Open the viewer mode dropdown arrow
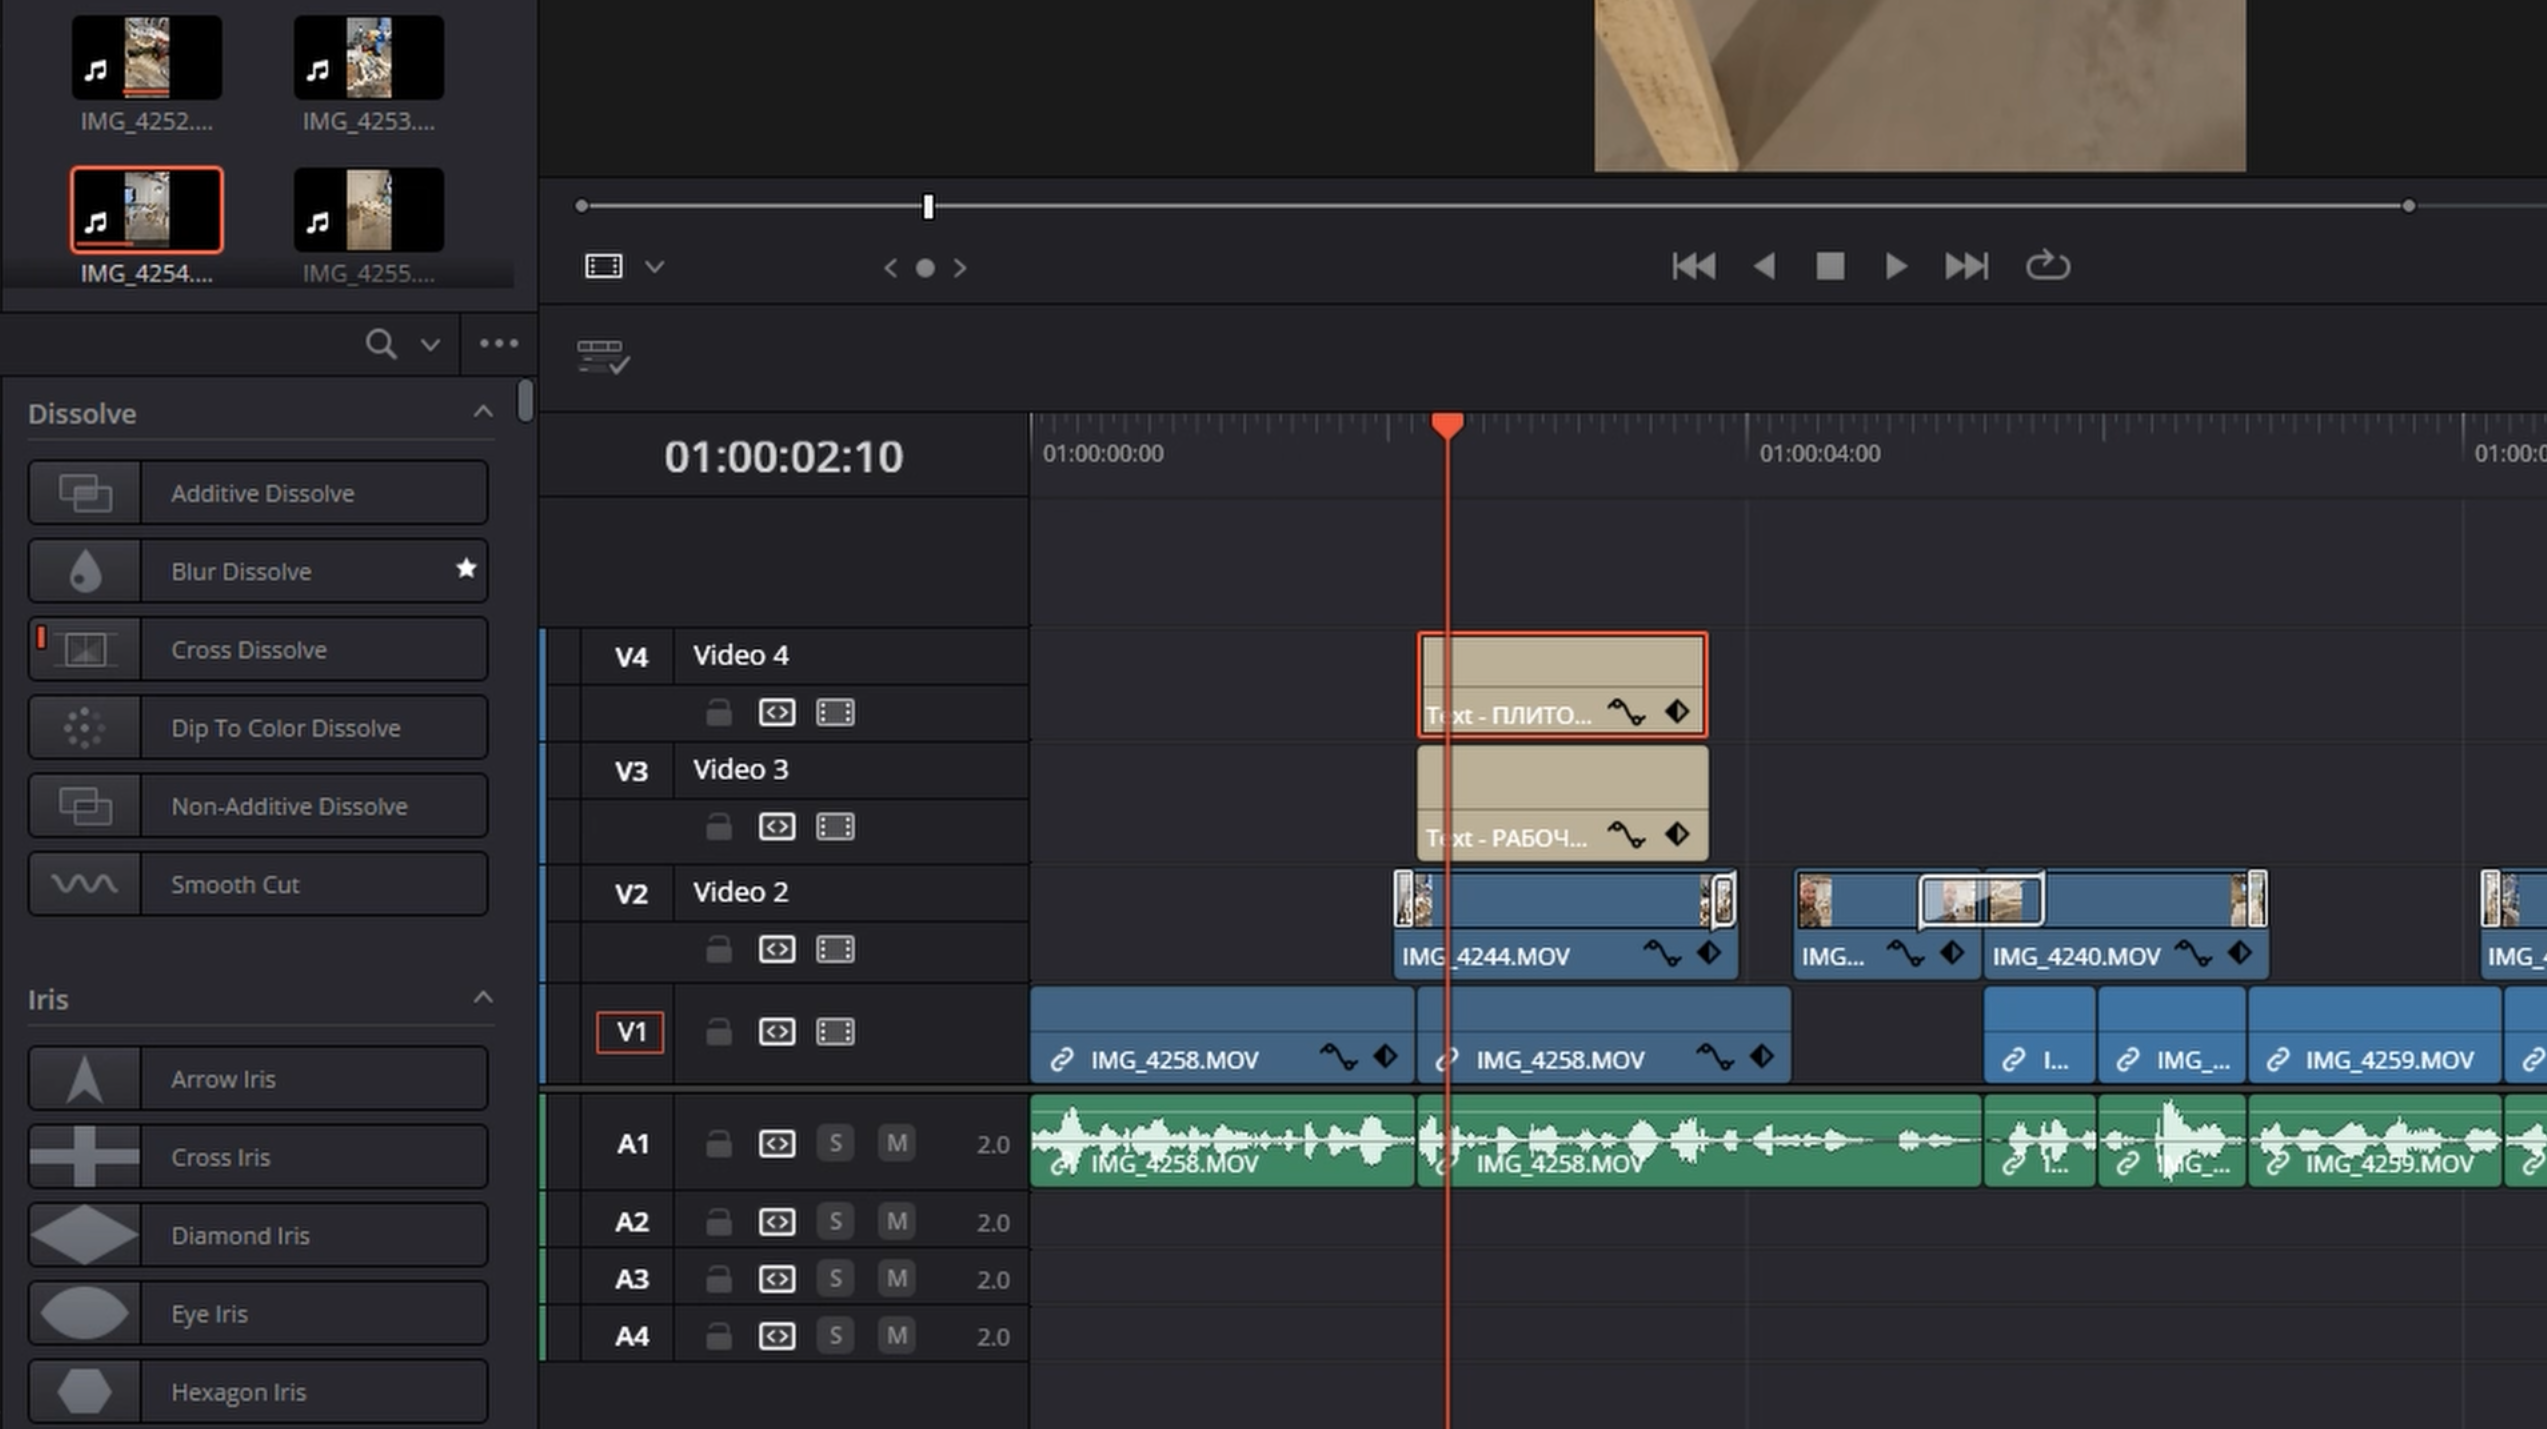Viewport: 2547px width, 1429px height. [x=654, y=267]
